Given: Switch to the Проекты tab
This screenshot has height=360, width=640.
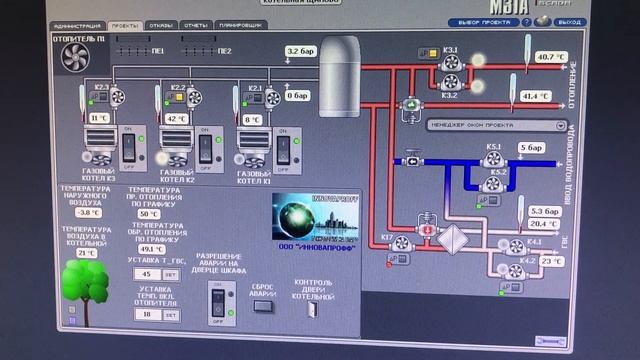Looking at the screenshot, I should tap(125, 26).
